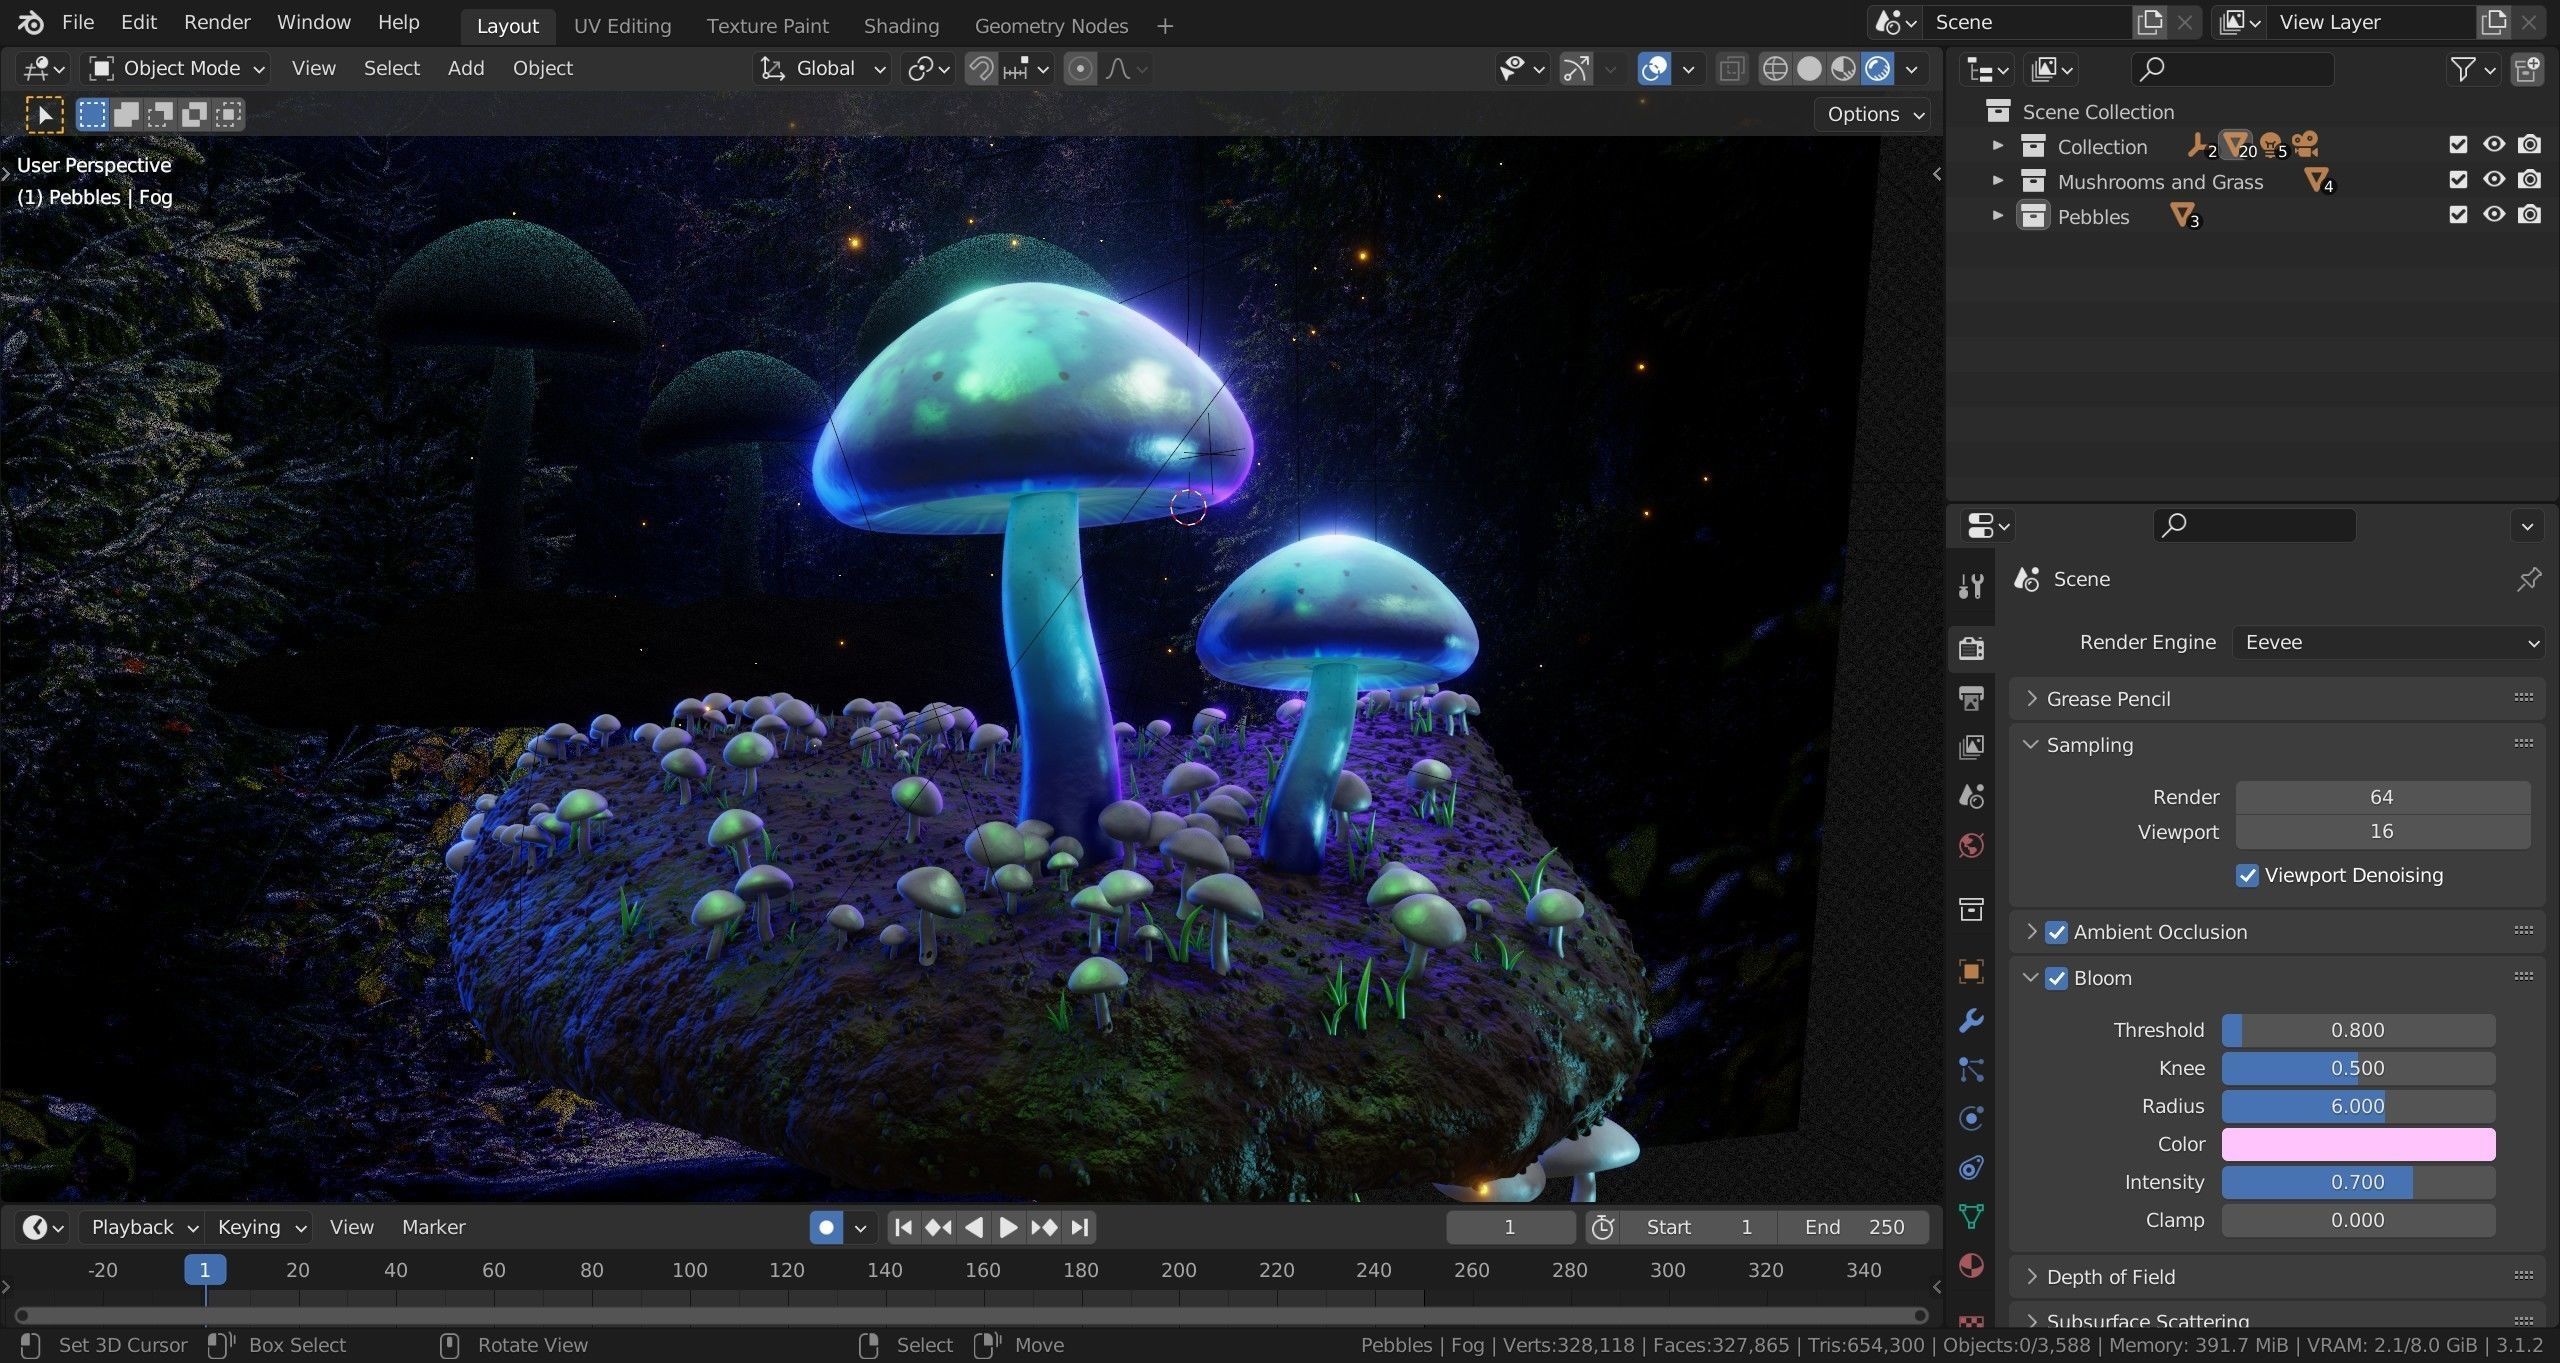
Task: Disable the Bloom checkbox
Action: (2056, 978)
